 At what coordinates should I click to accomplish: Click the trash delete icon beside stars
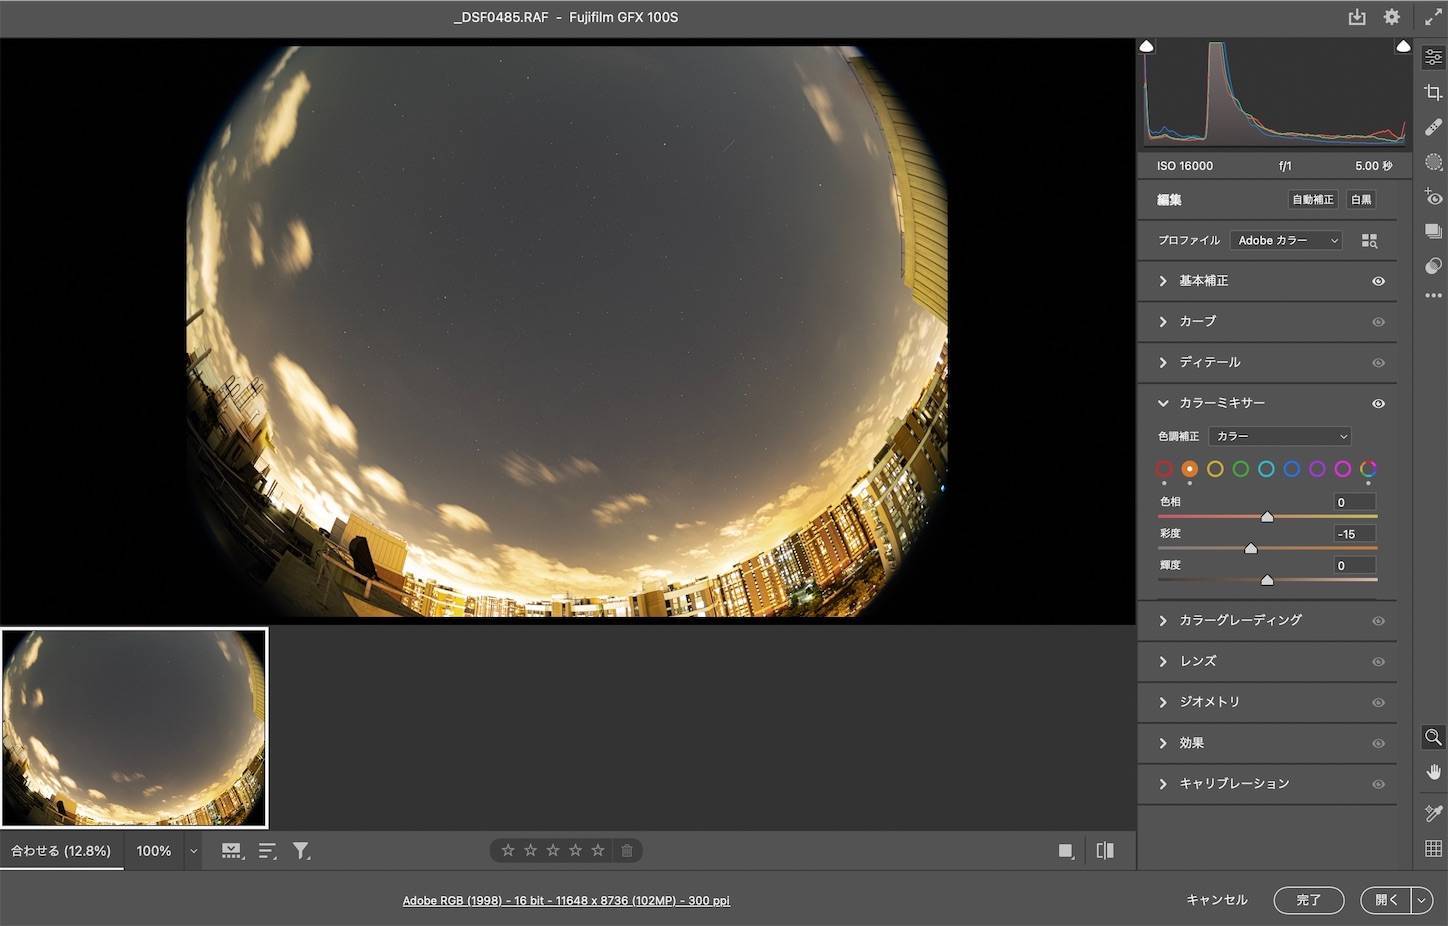pyautogui.click(x=627, y=851)
